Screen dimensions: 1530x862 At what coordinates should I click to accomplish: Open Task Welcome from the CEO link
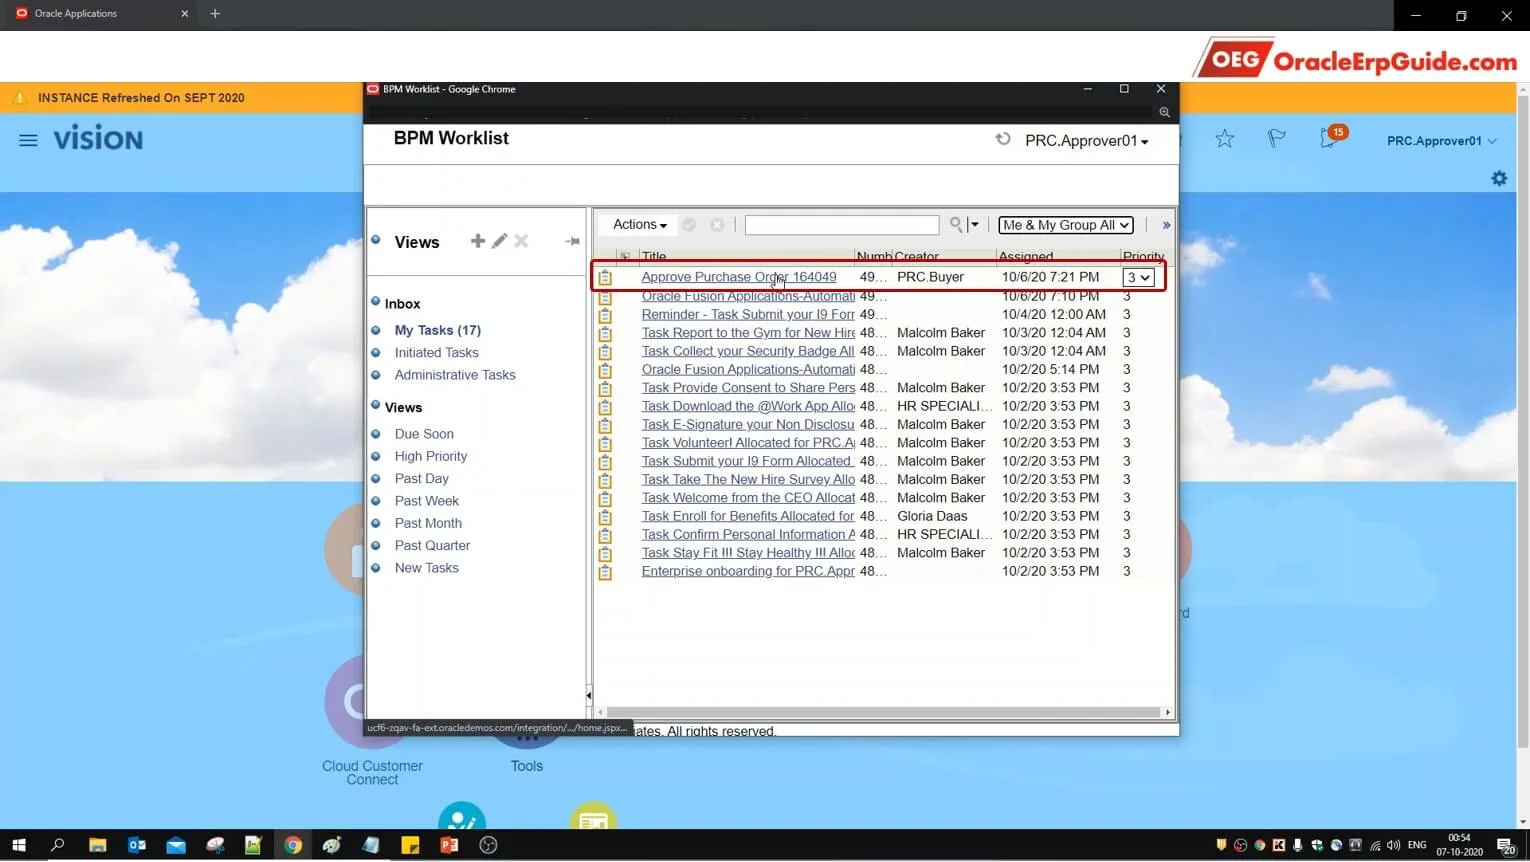[748, 498]
